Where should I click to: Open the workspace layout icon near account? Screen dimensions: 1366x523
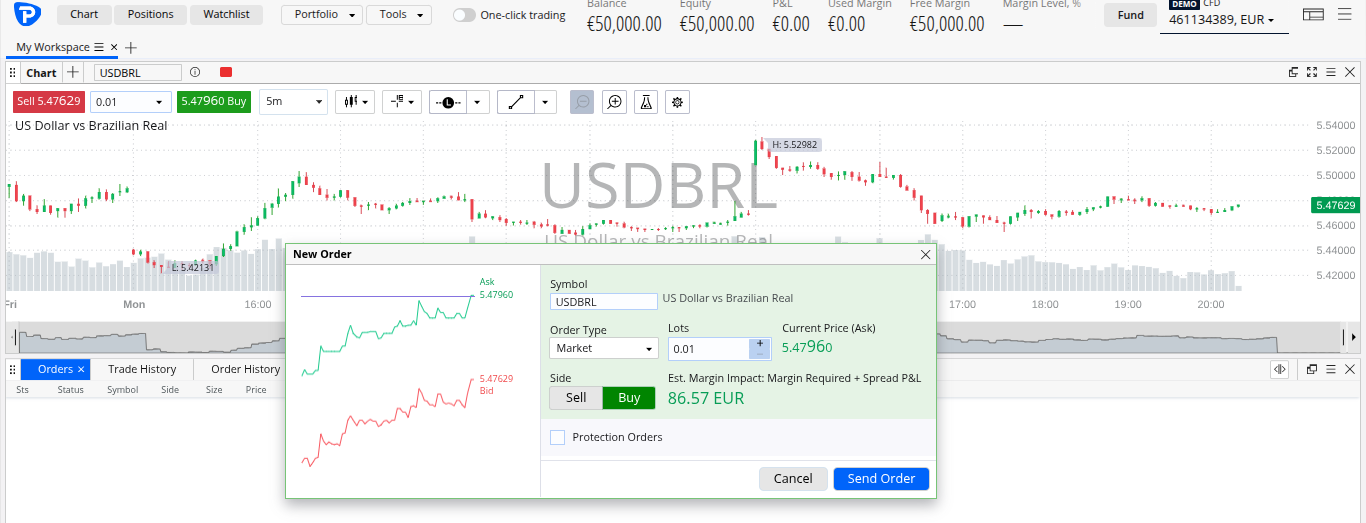coord(1314,14)
